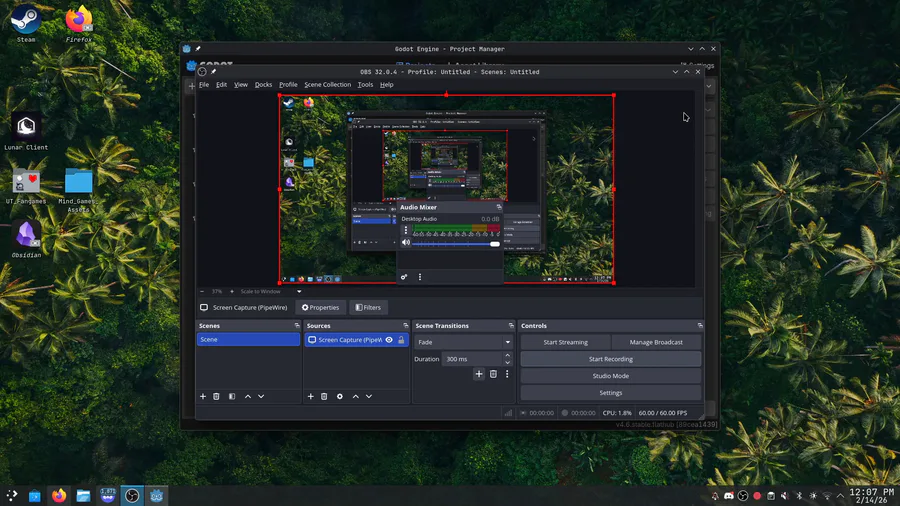Expand hidden system tray icons arrow
Screen dimensions: 900x506
pos(840,496)
